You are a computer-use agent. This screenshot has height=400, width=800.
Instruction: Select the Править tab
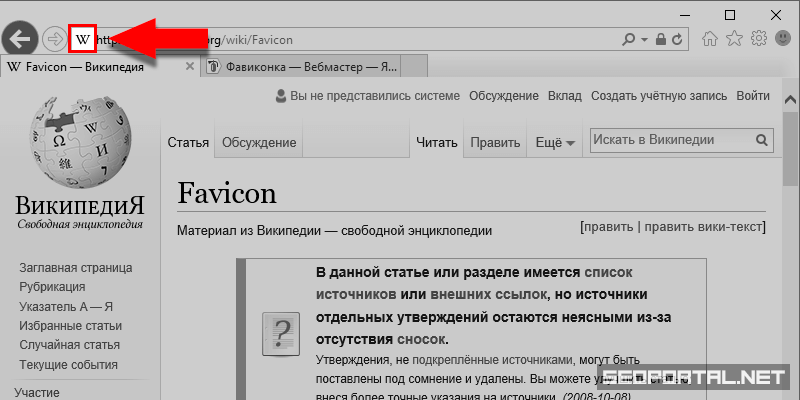pyautogui.click(x=495, y=143)
